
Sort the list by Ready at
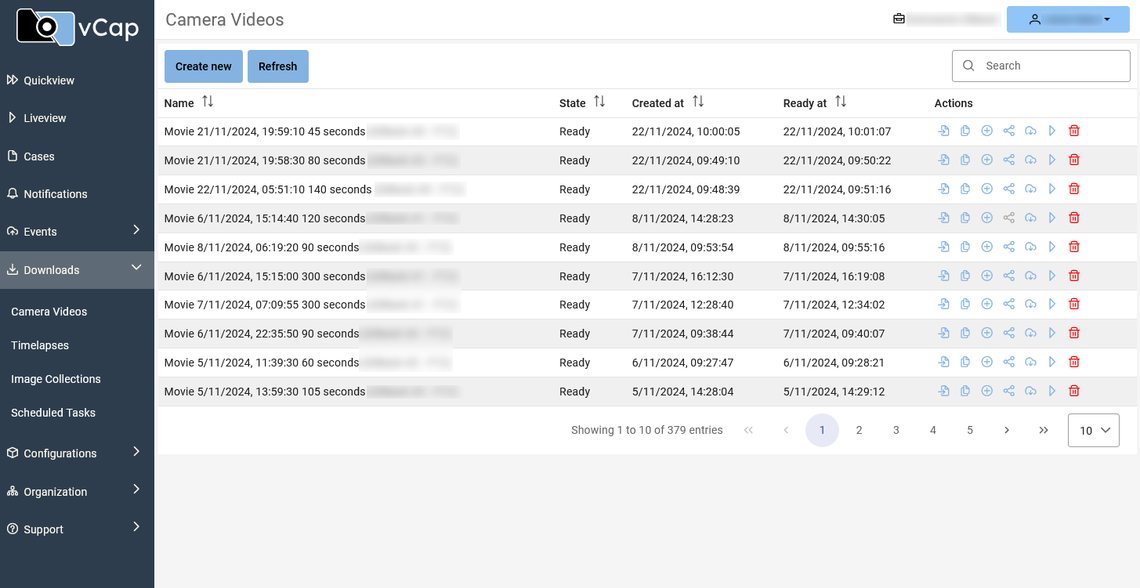pos(840,102)
